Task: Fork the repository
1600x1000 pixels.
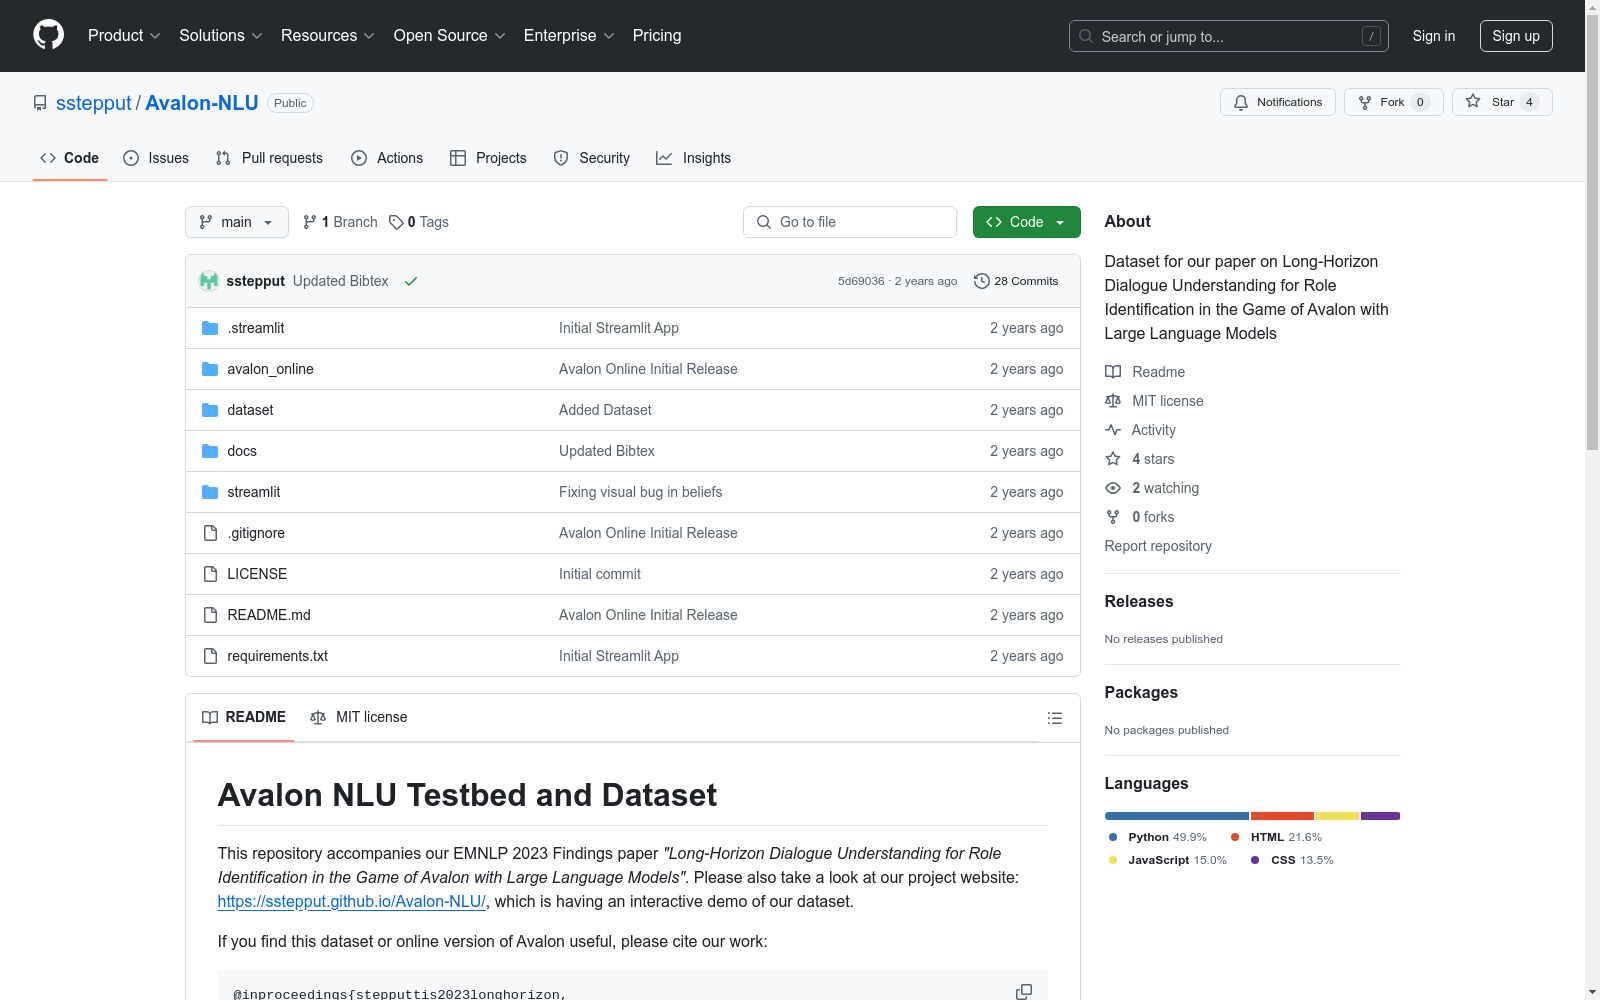Action: click(1394, 102)
